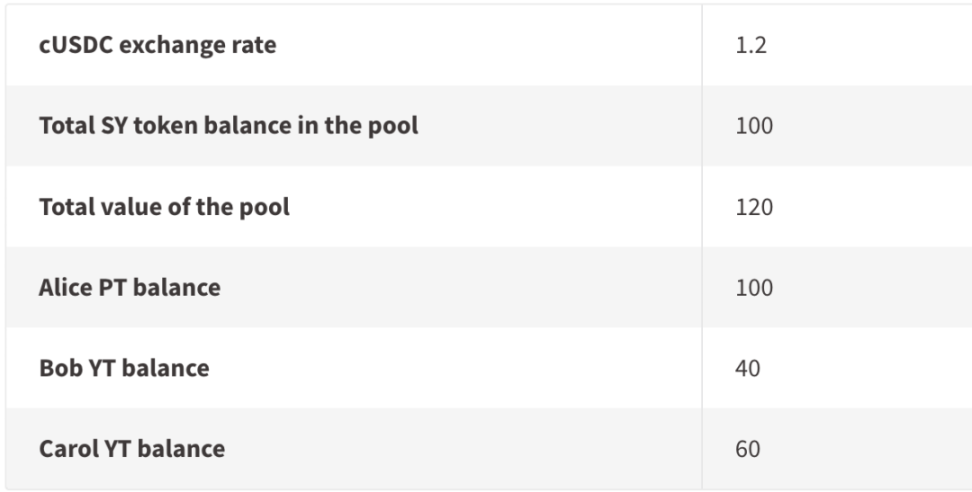This screenshot has height=492, width=972.
Task: Select Total SY token balance in the pool
Action: [229, 125]
